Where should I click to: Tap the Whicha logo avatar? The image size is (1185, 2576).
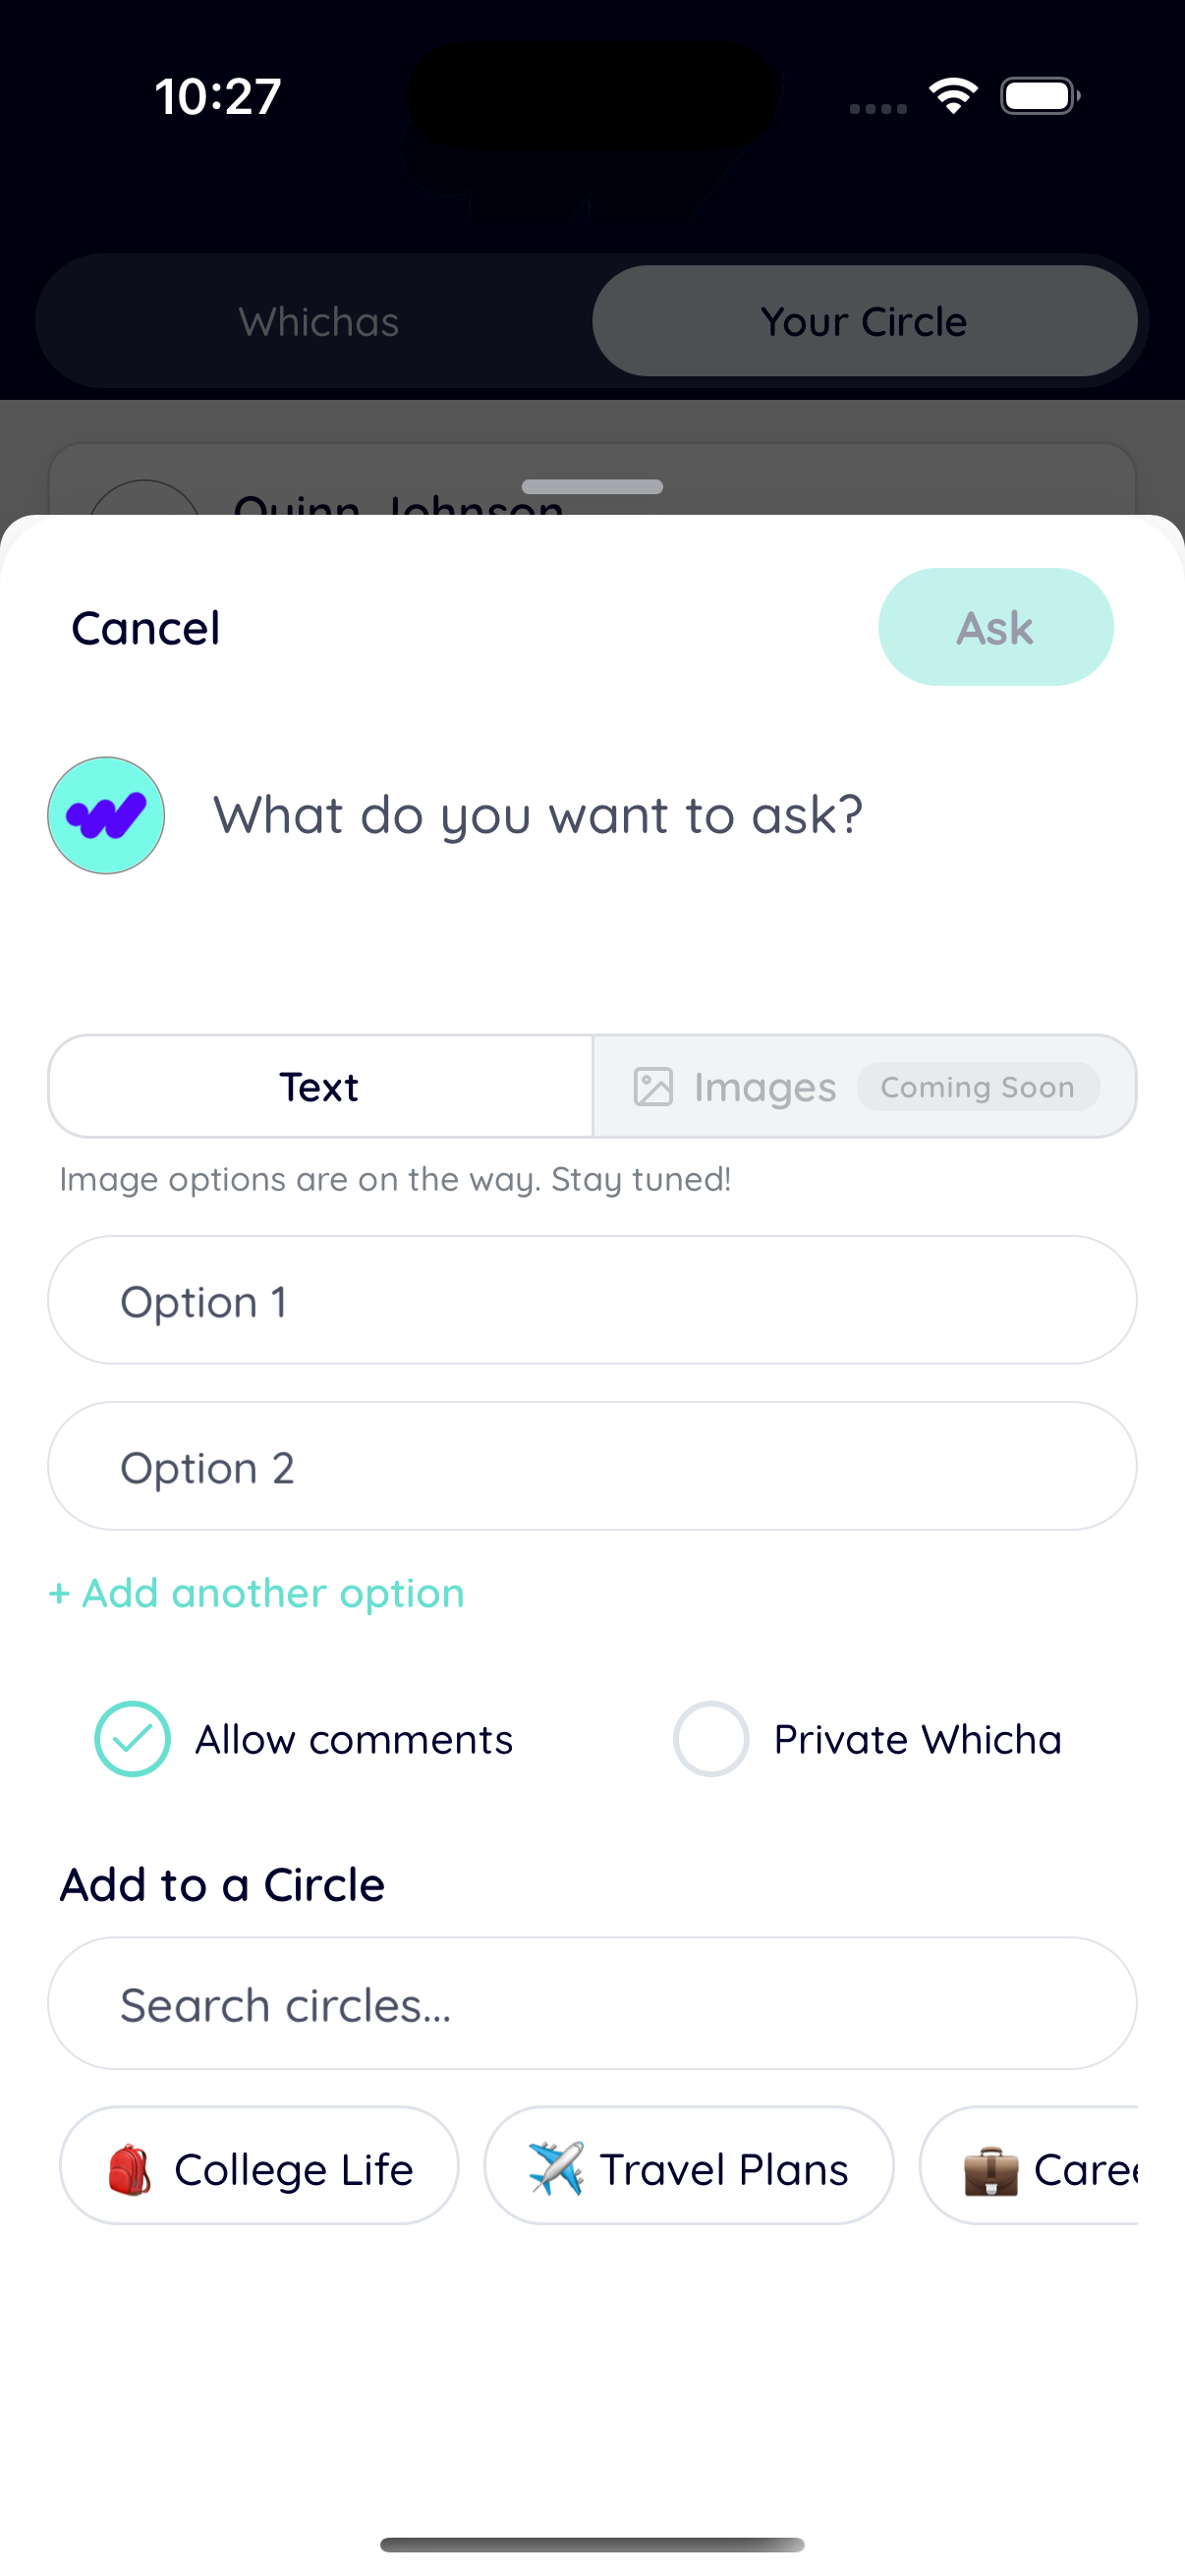pyautogui.click(x=106, y=815)
